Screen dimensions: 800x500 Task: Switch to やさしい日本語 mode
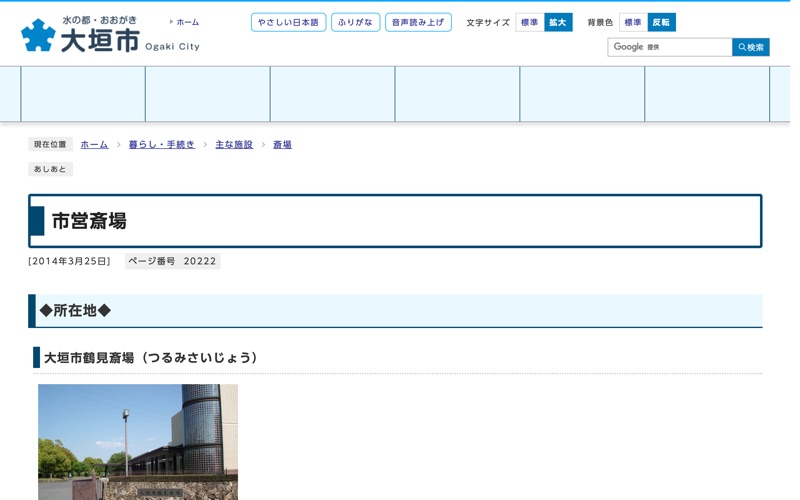[288, 22]
